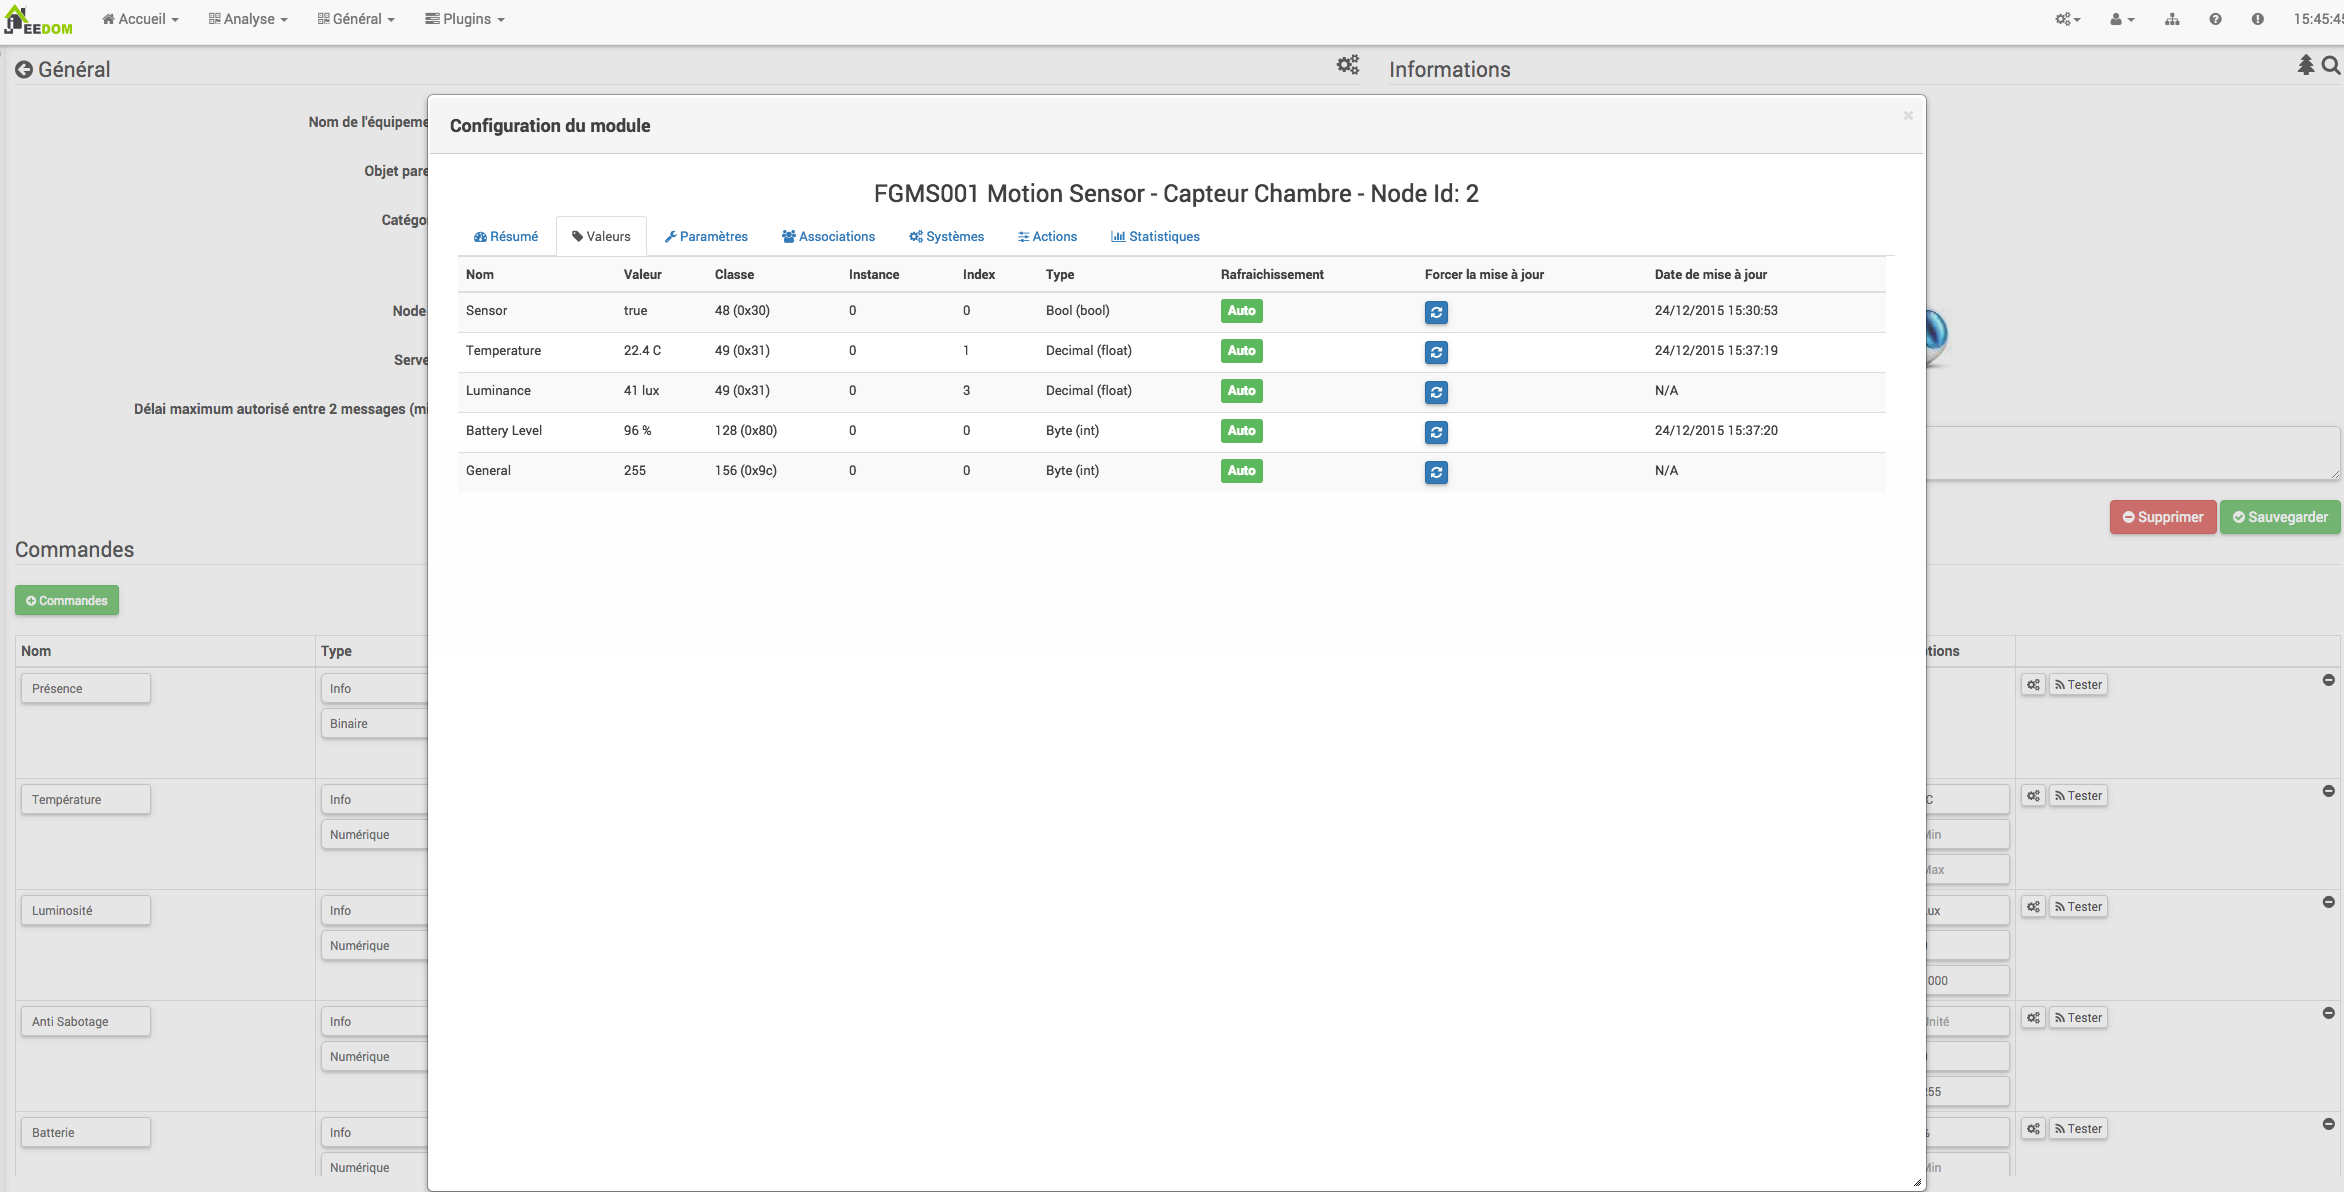Open the sitemap network icon in navbar
Screen dimensions: 2344x1192
(x=2172, y=19)
